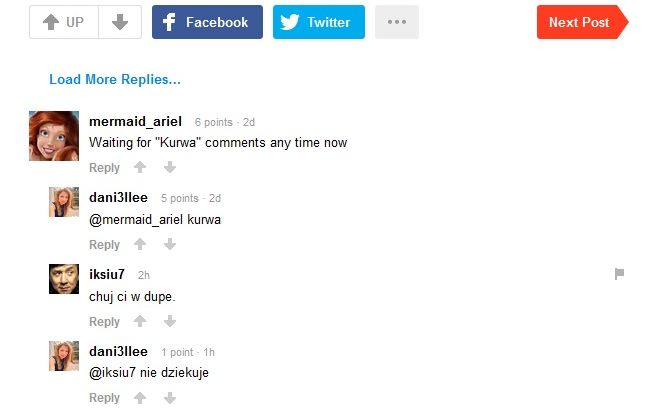Share the post on Twitter
Image resolution: width=652 pixels, height=411 pixels.
(x=318, y=22)
